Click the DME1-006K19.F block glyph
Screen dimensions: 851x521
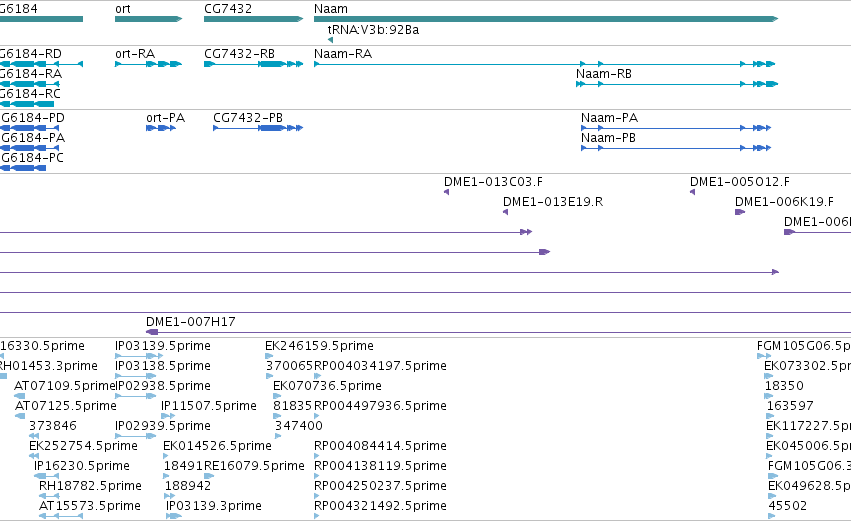[740, 212]
